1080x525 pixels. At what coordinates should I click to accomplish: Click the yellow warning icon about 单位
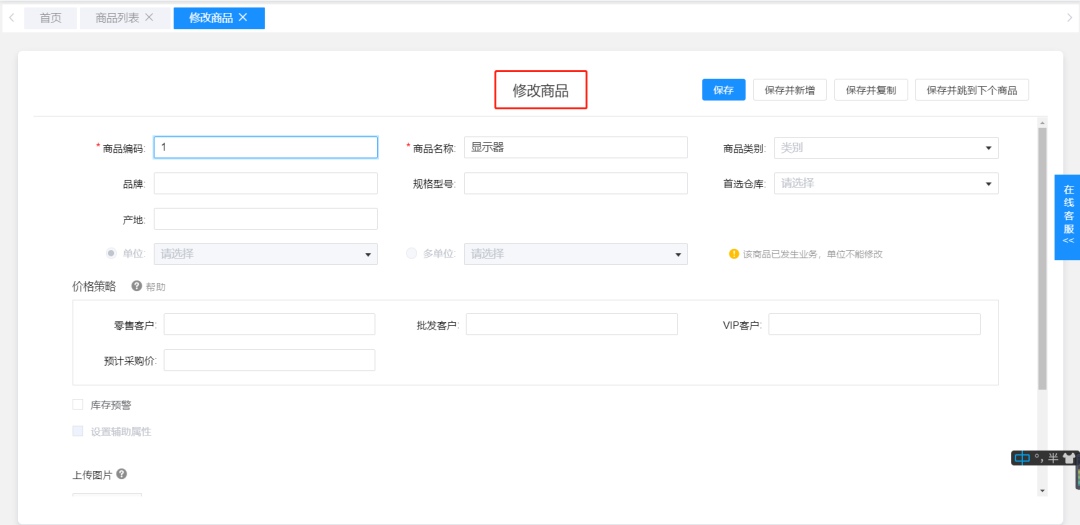pyautogui.click(x=734, y=254)
